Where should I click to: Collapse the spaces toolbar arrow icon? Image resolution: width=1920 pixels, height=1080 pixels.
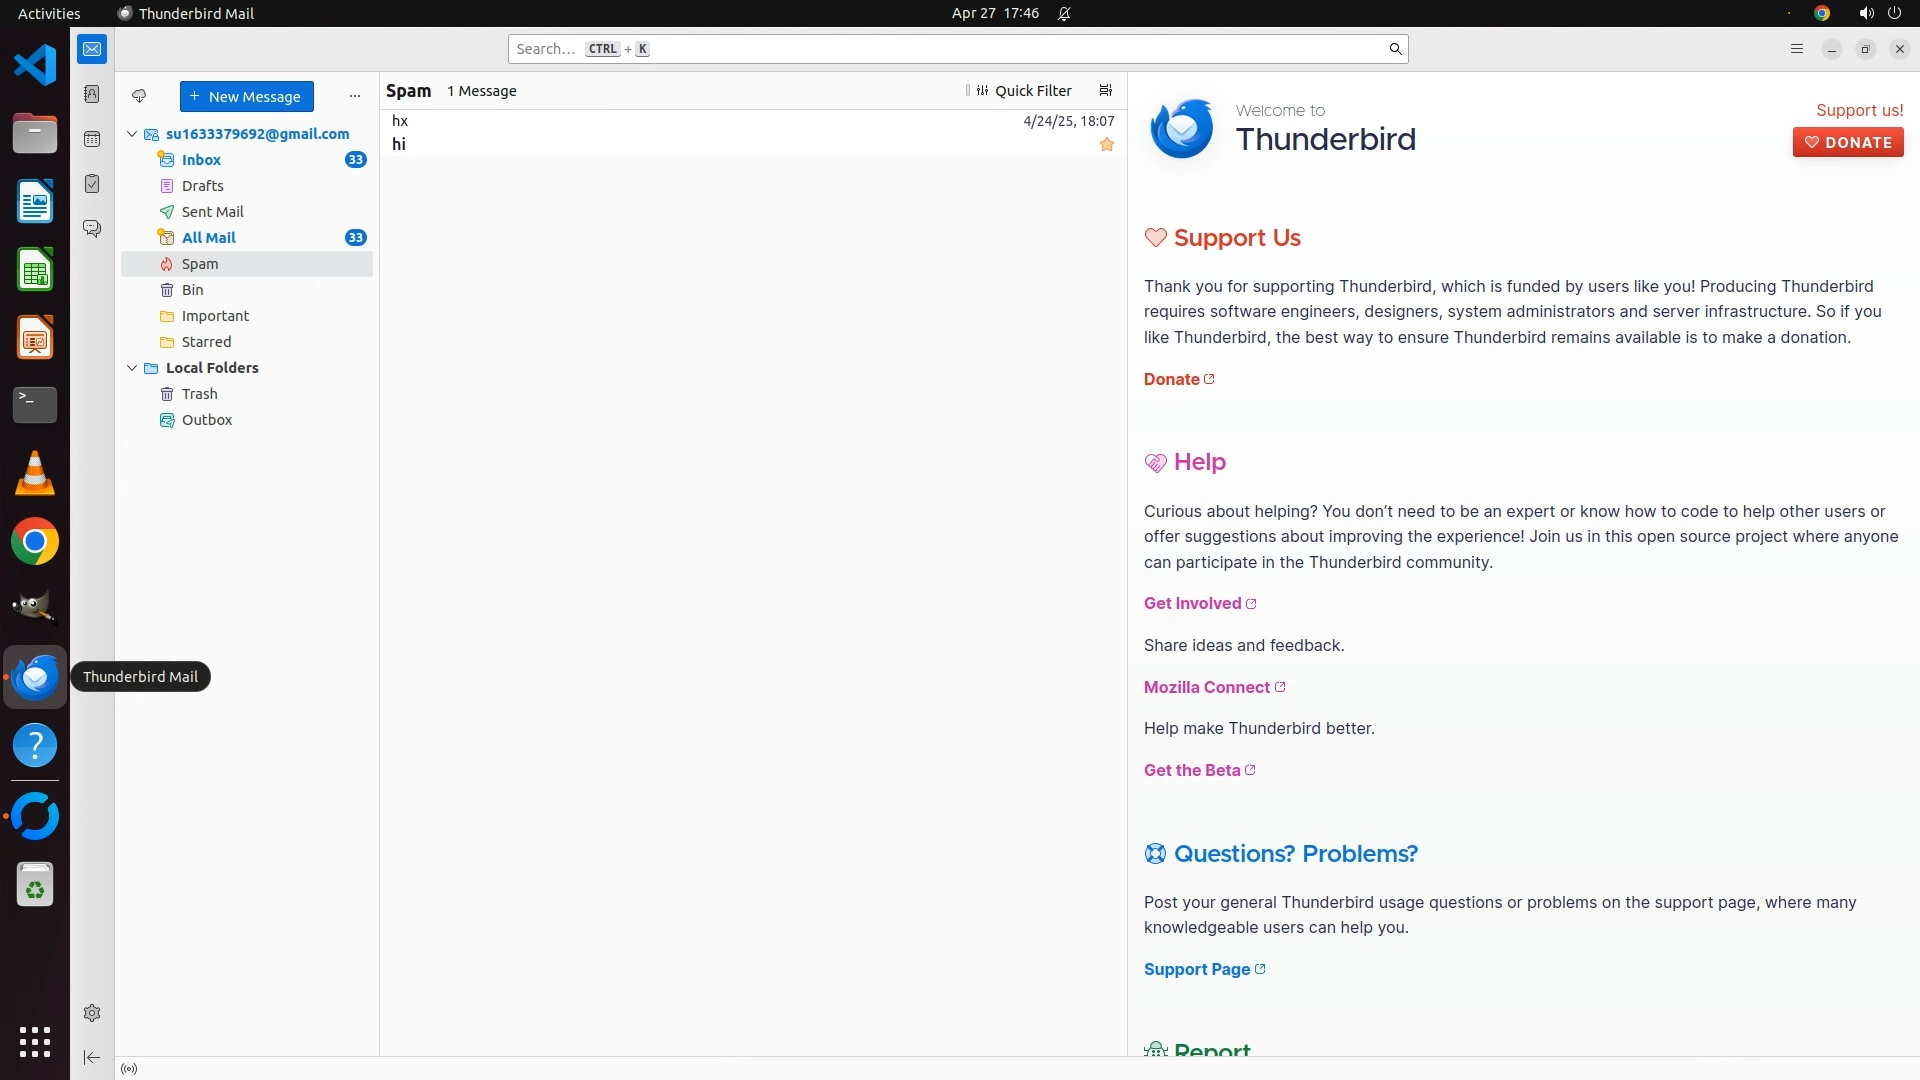pyautogui.click(x=92, y=1057)
